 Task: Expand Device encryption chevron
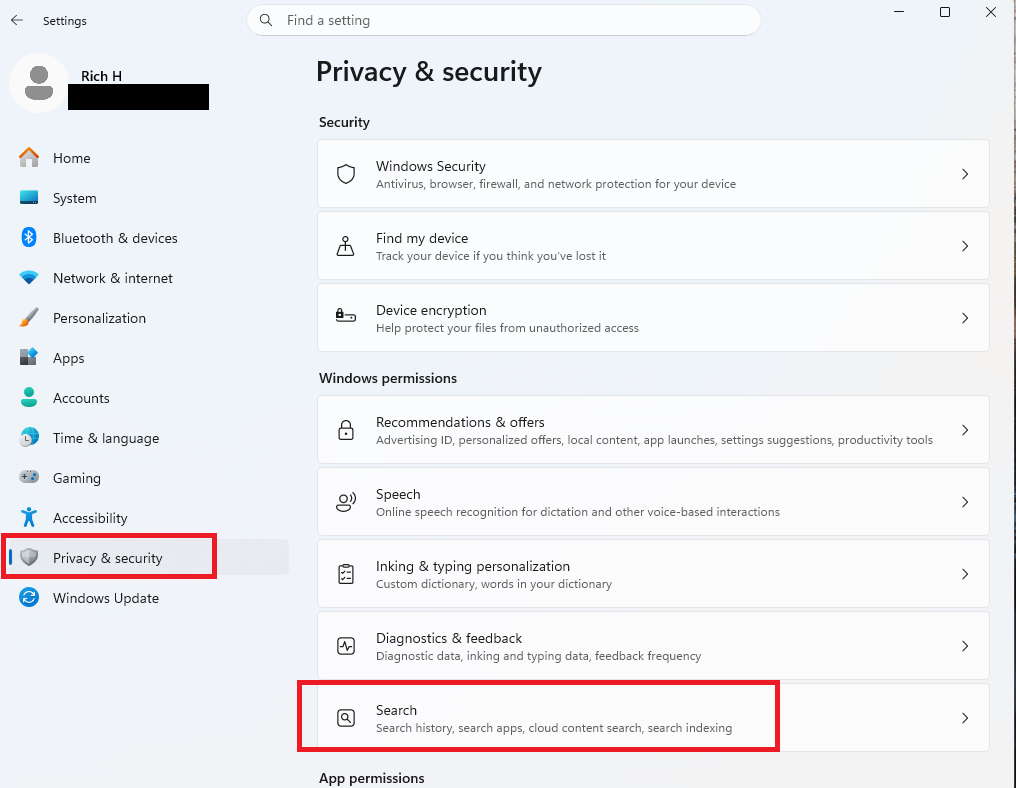click(x=965, y=318)
